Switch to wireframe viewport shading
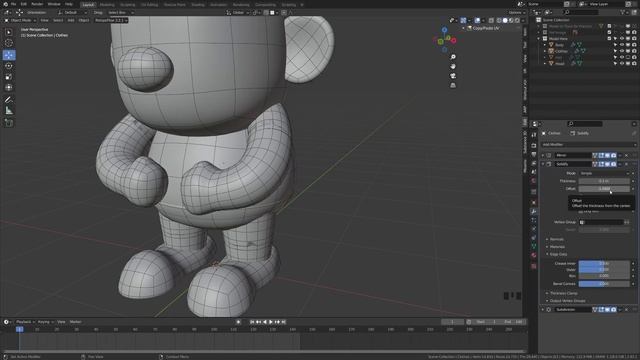 (x=499, y=20)
